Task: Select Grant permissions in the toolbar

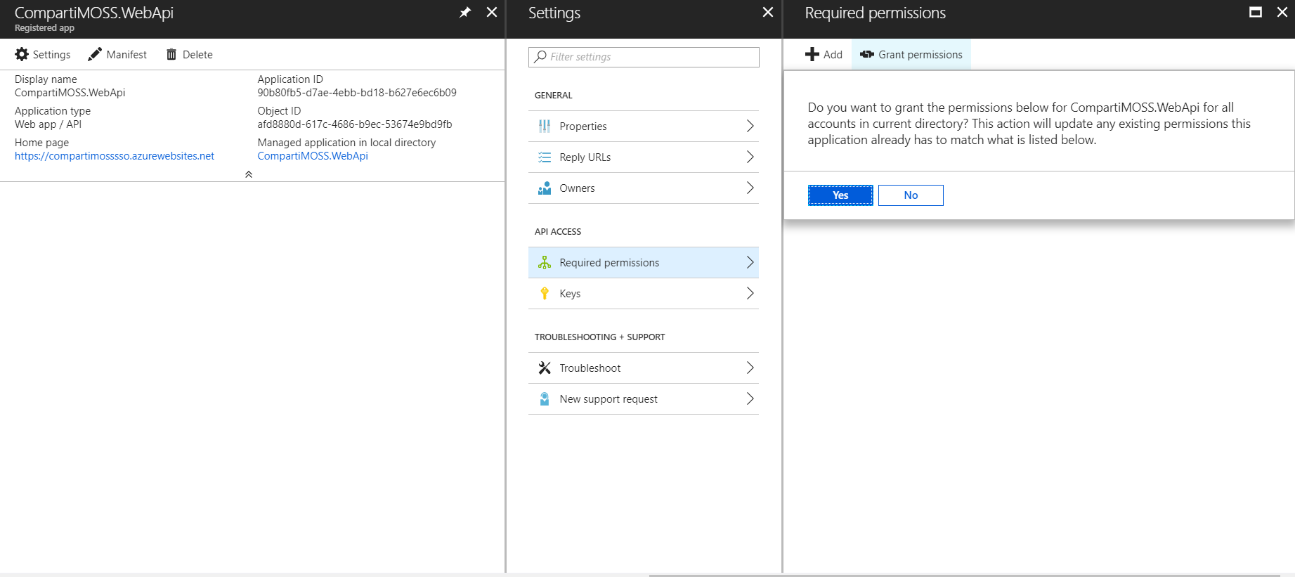Action: coord(911,55)
